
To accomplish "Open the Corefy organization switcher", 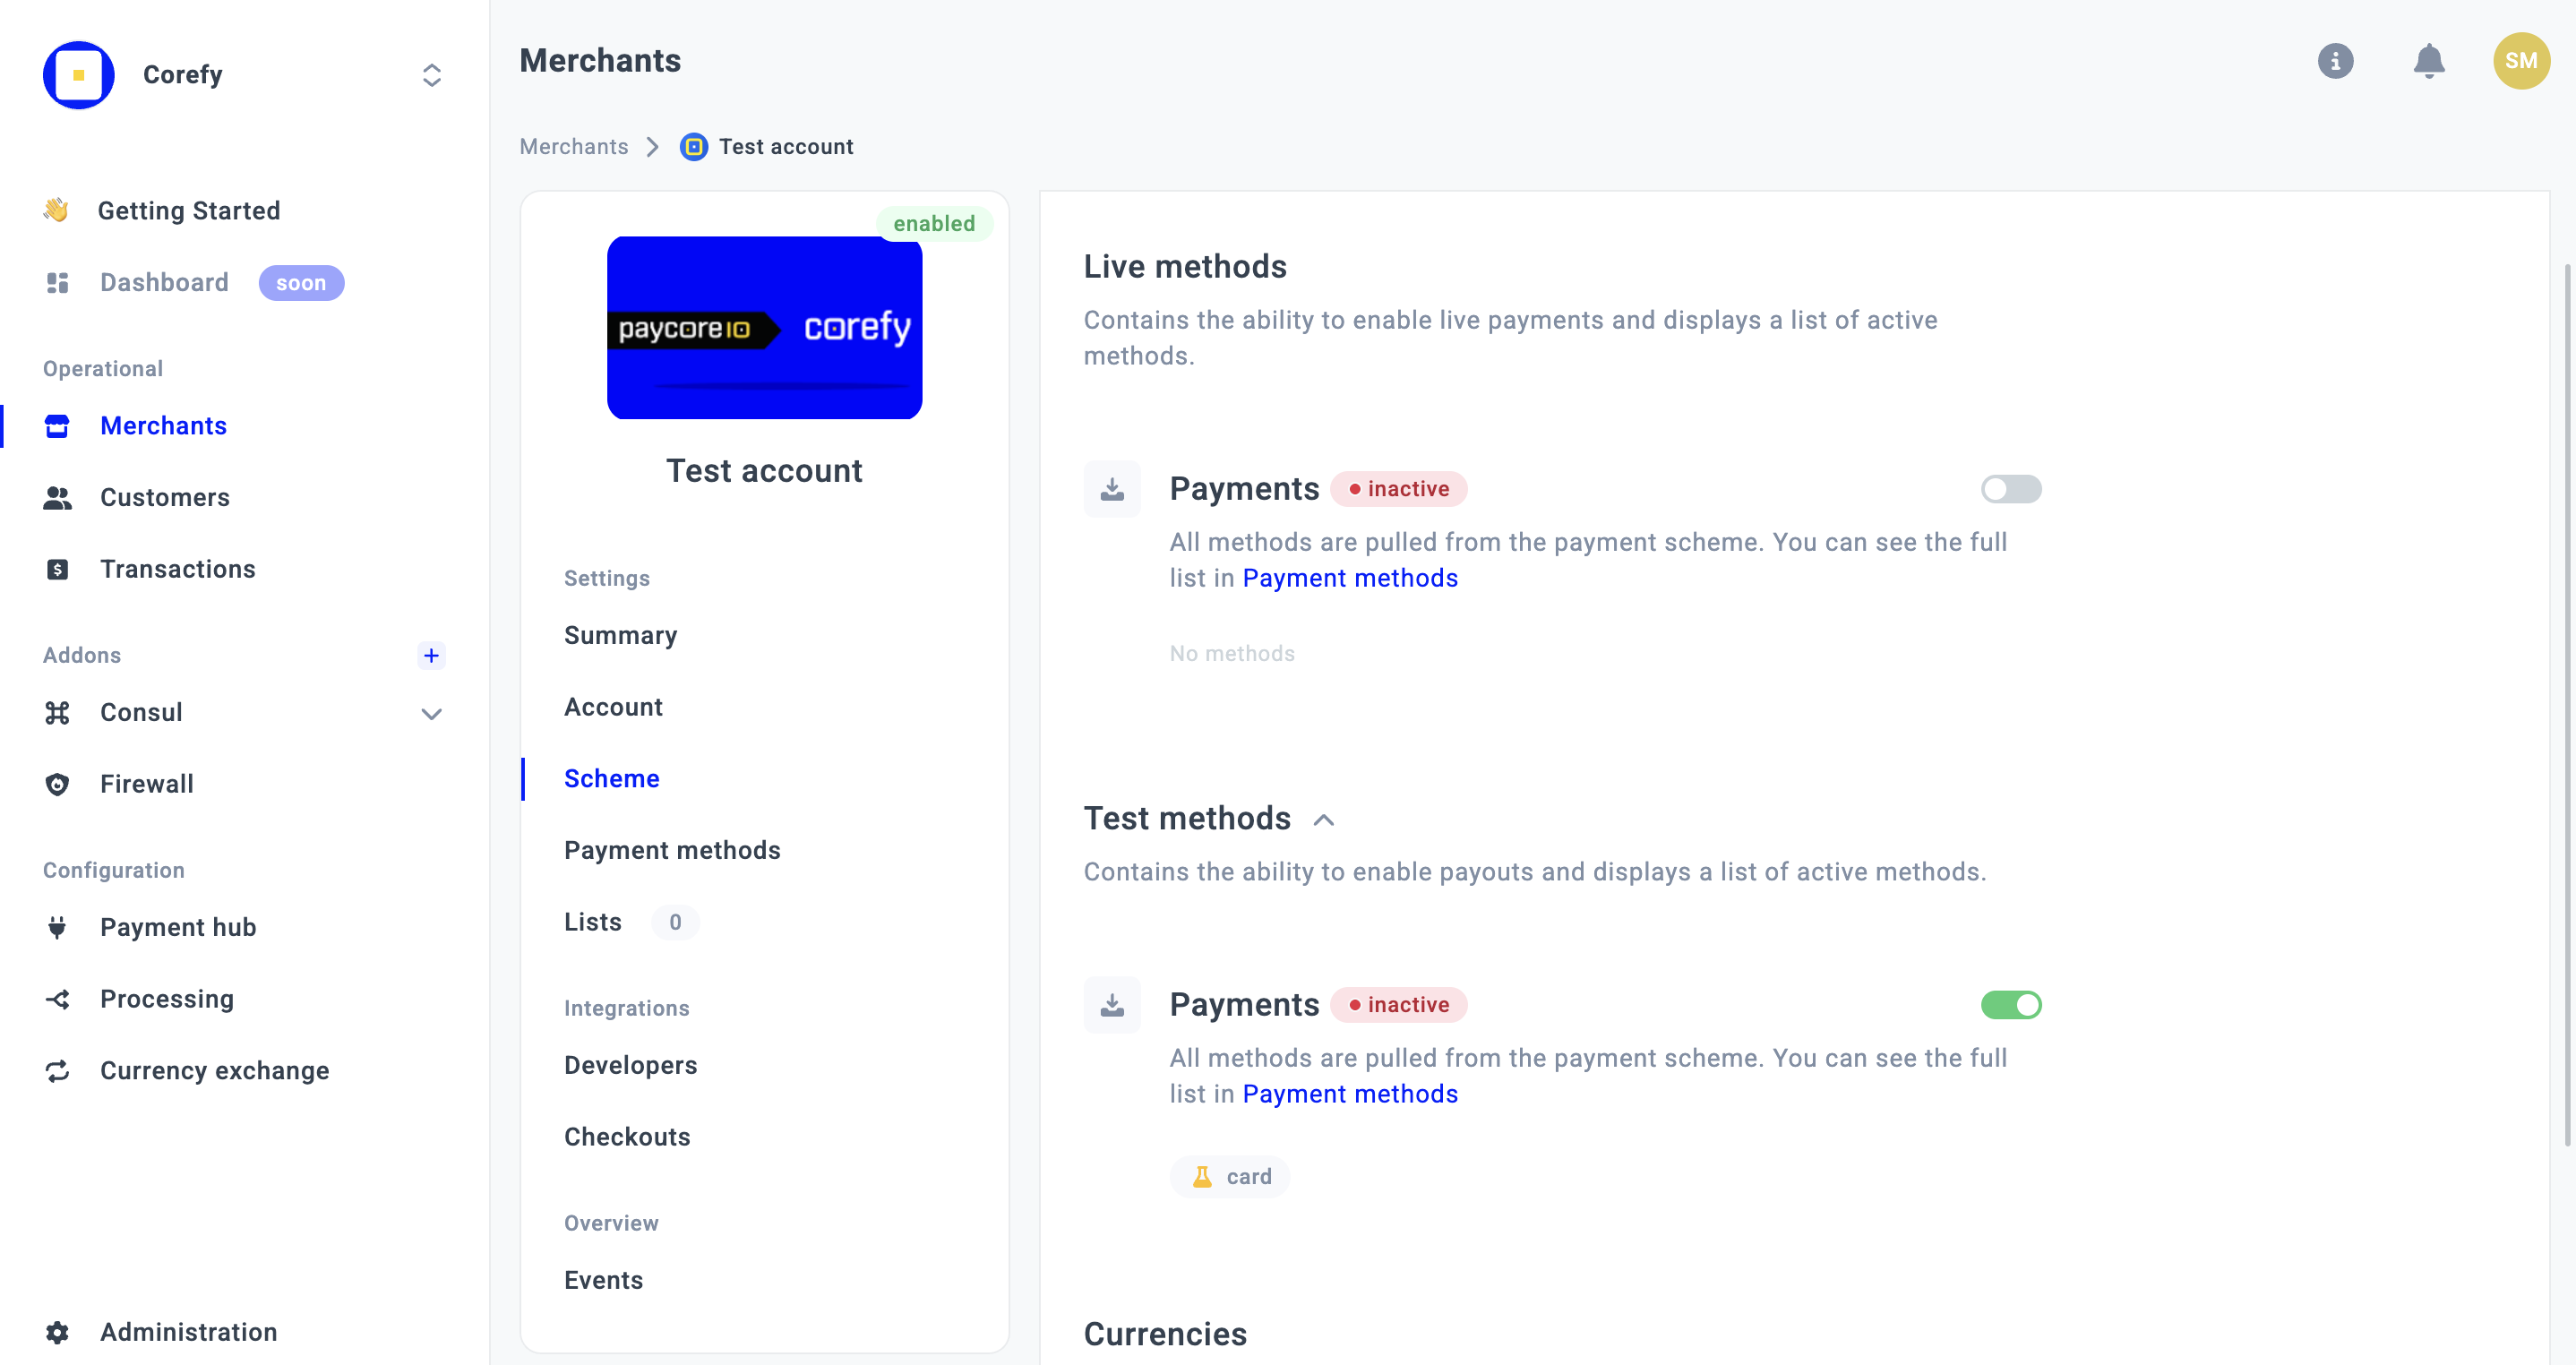I will point(431,75).
